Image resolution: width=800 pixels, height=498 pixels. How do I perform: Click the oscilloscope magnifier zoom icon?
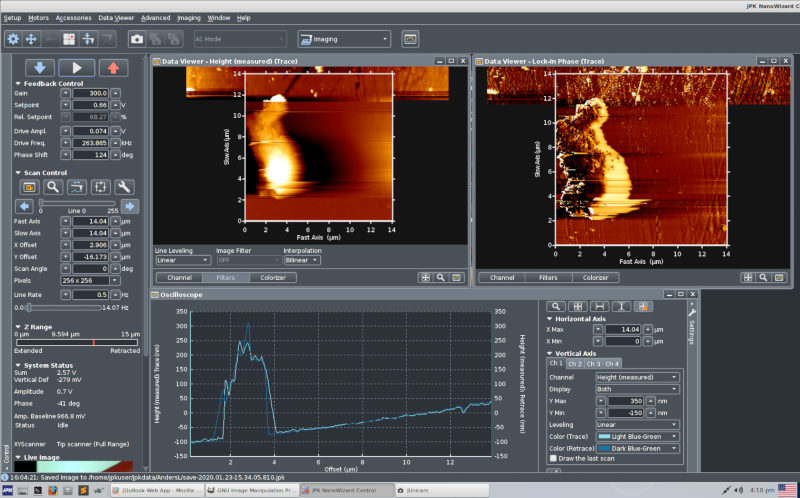[555, 306]
